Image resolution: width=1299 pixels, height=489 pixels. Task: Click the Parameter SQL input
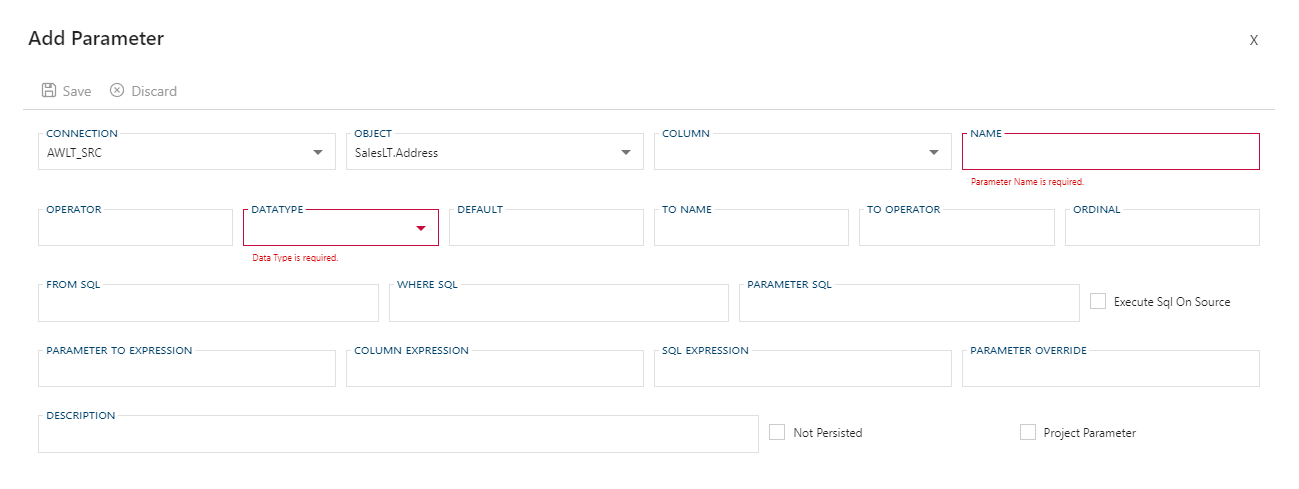[x=909, y=304]
